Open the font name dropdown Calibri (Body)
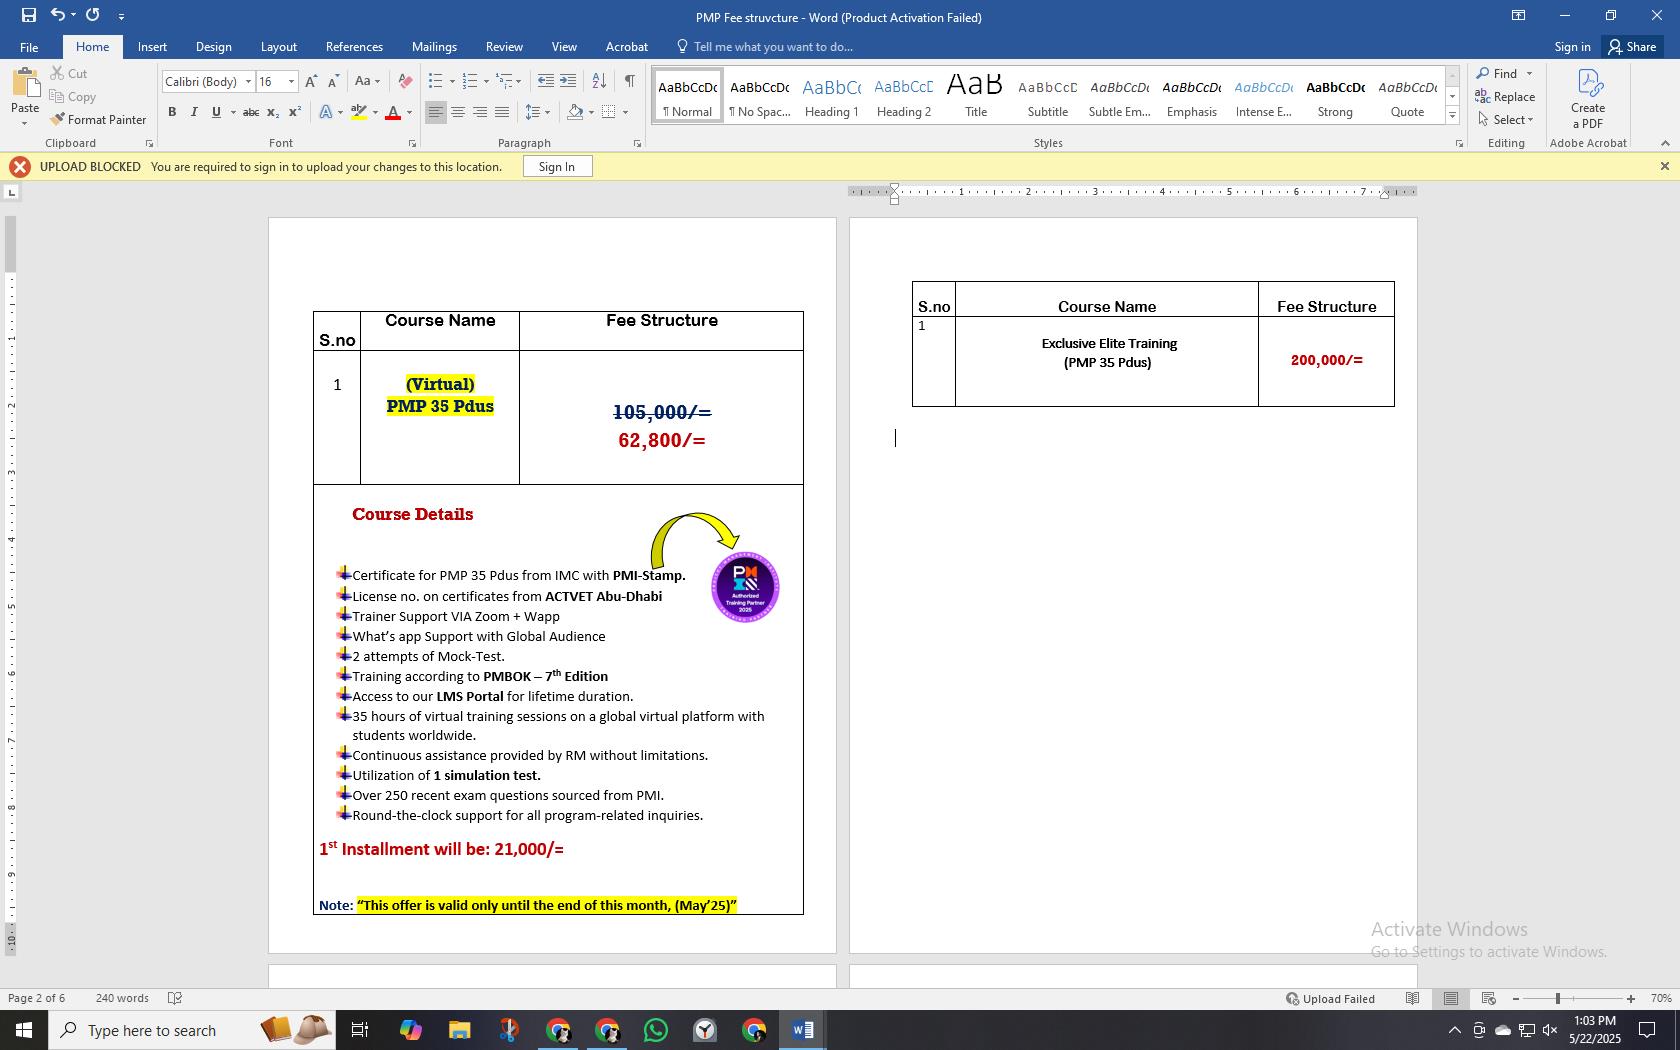 pyautogui.click(x=248, y=82)
